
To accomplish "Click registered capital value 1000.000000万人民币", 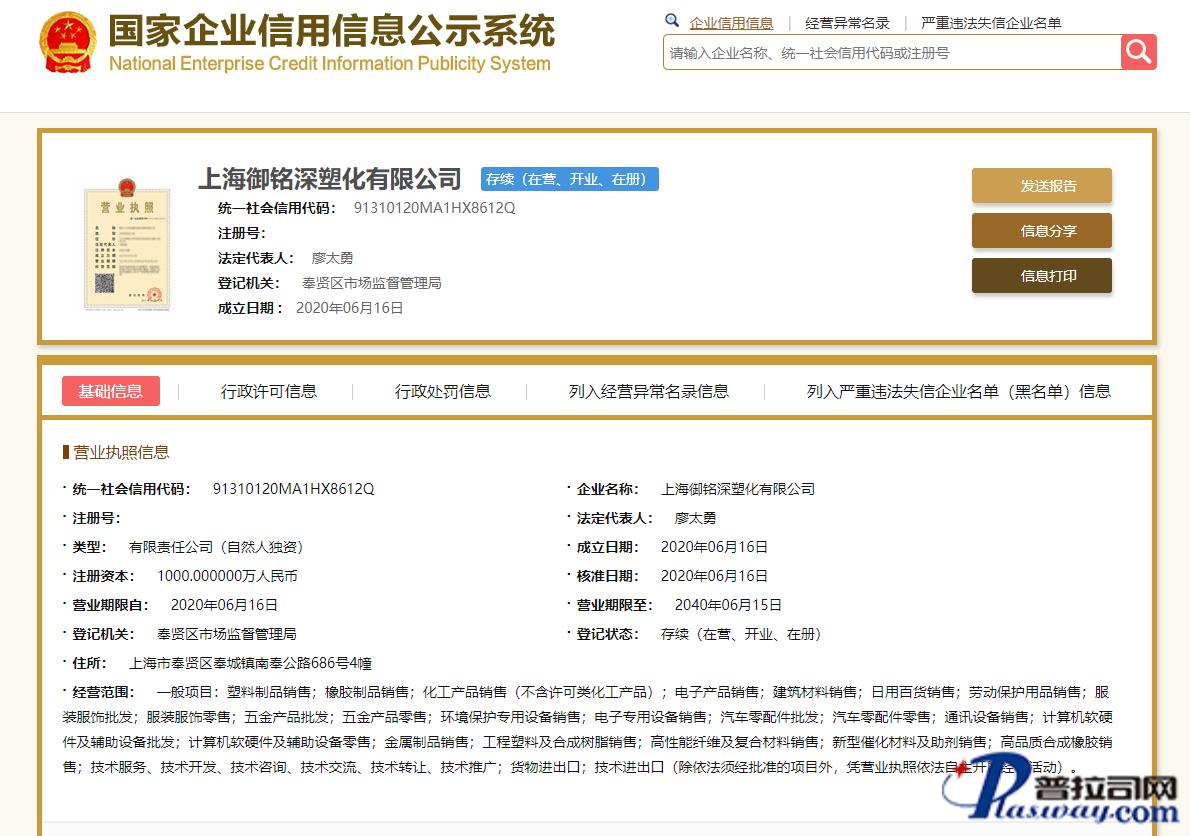I will tap(227, 576).
